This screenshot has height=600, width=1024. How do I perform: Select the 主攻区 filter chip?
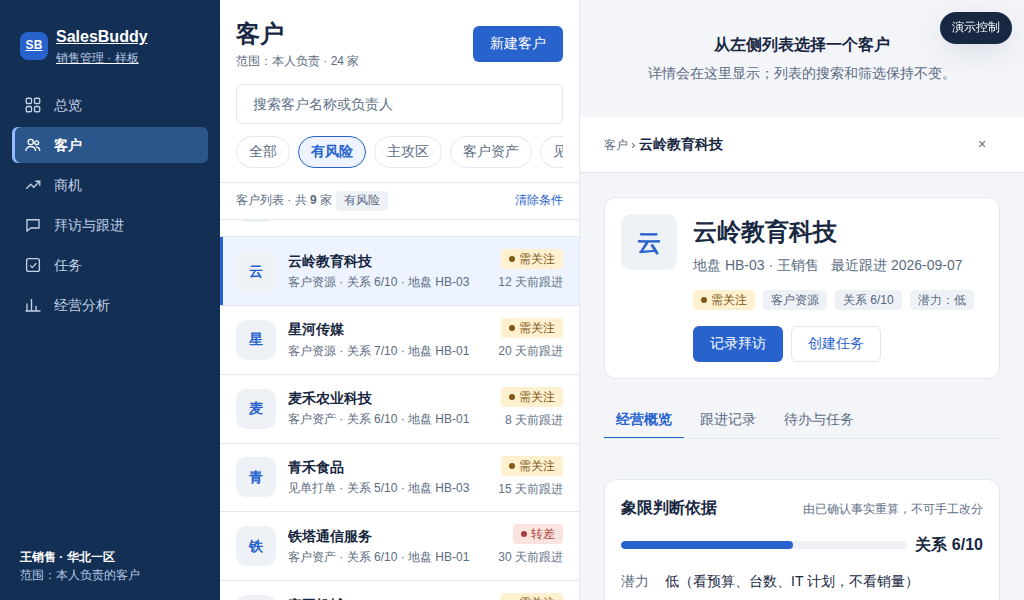coord(408,151)
